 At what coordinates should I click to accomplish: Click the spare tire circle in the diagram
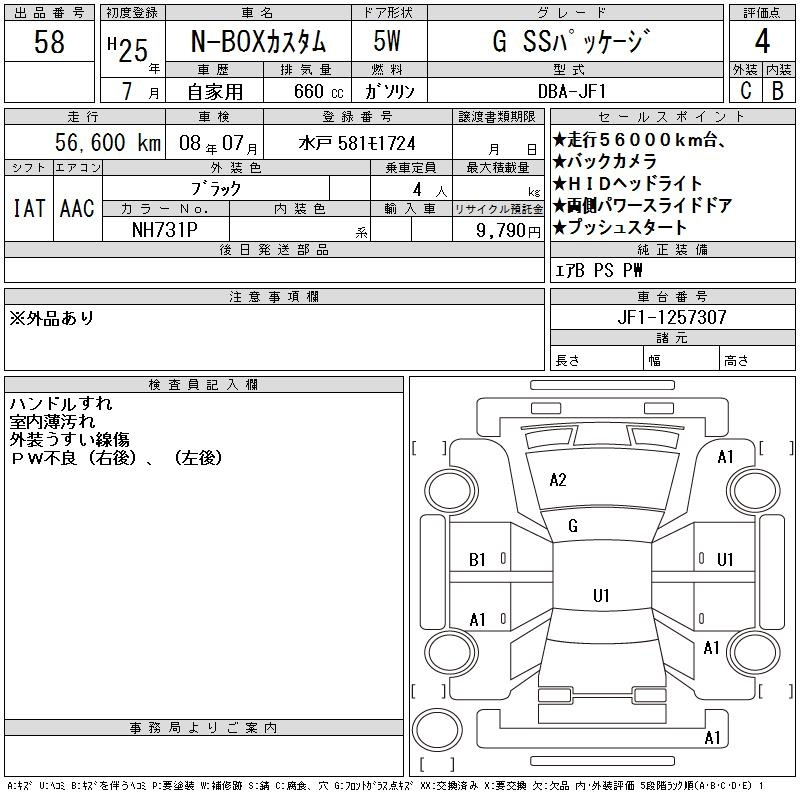point(436,730)
